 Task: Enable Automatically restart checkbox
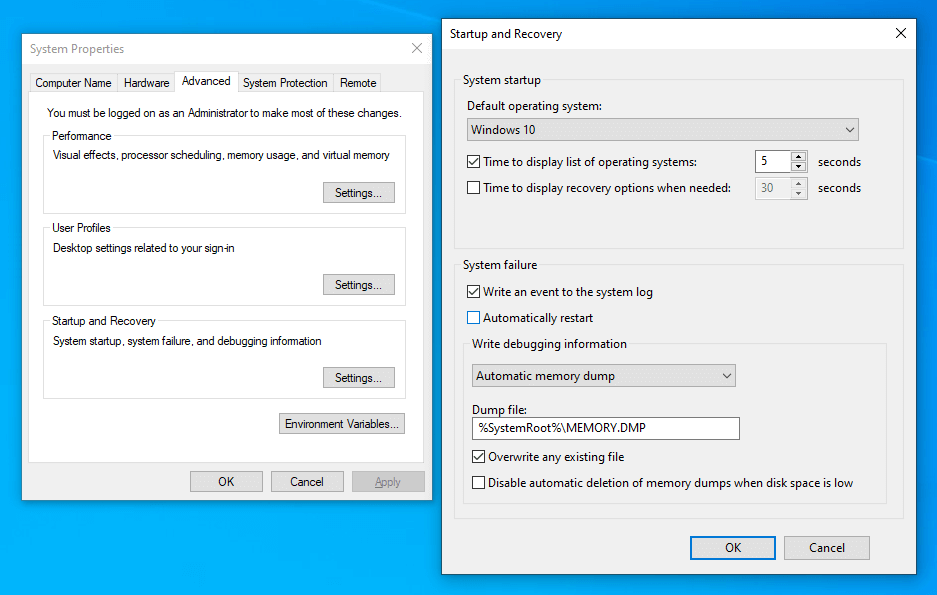click(x=473, y=318)
